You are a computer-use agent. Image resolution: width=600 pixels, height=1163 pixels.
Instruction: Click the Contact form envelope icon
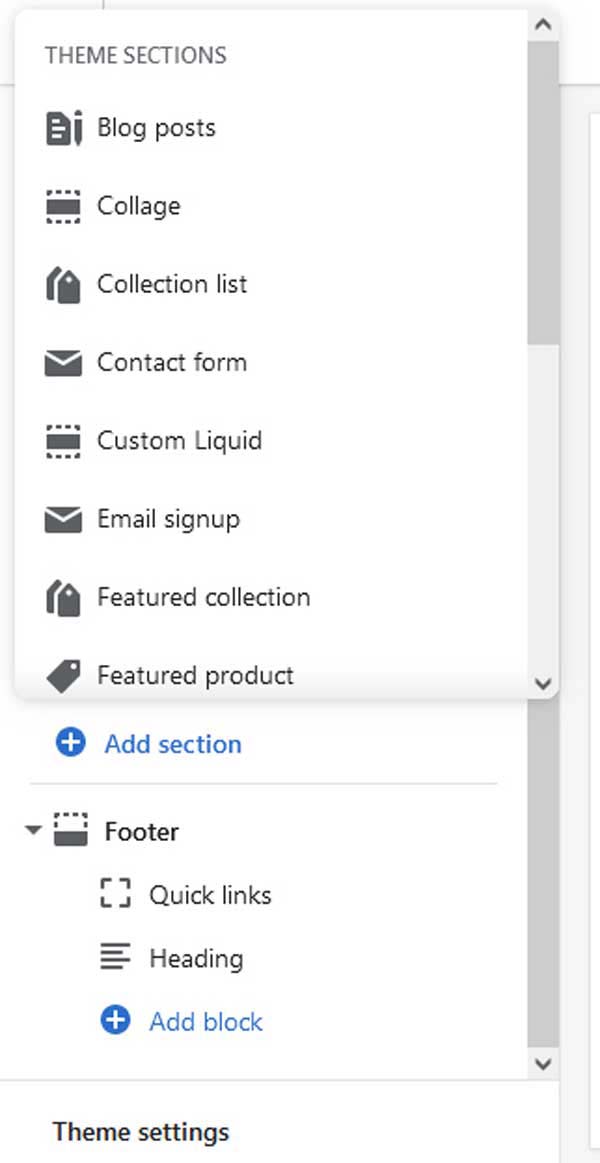(x=63, y=363)
